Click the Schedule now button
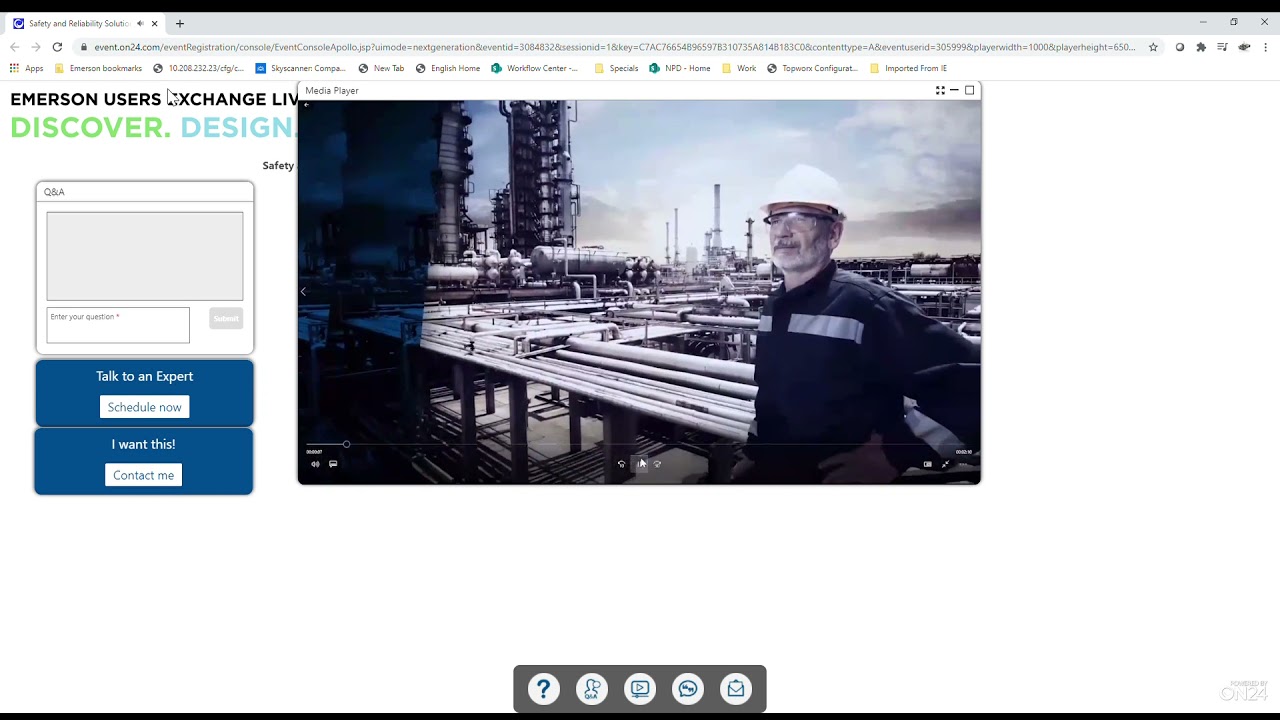The height and width of the screenshot is (720, 1280). pyautogui.click(x=145, y=407)
